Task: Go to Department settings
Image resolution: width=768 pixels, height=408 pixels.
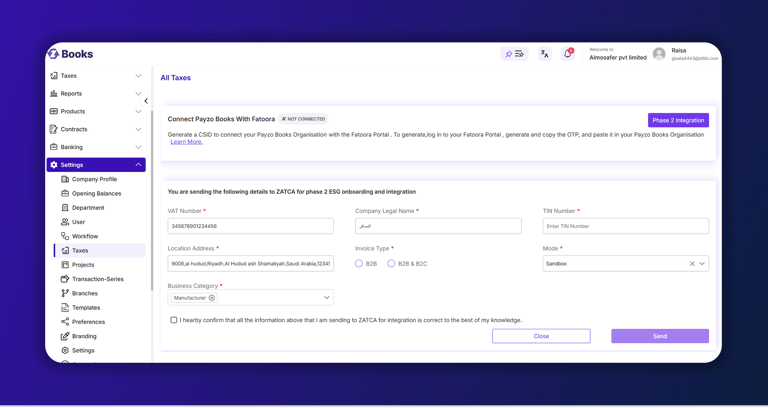Action: [x=88, y=208]
